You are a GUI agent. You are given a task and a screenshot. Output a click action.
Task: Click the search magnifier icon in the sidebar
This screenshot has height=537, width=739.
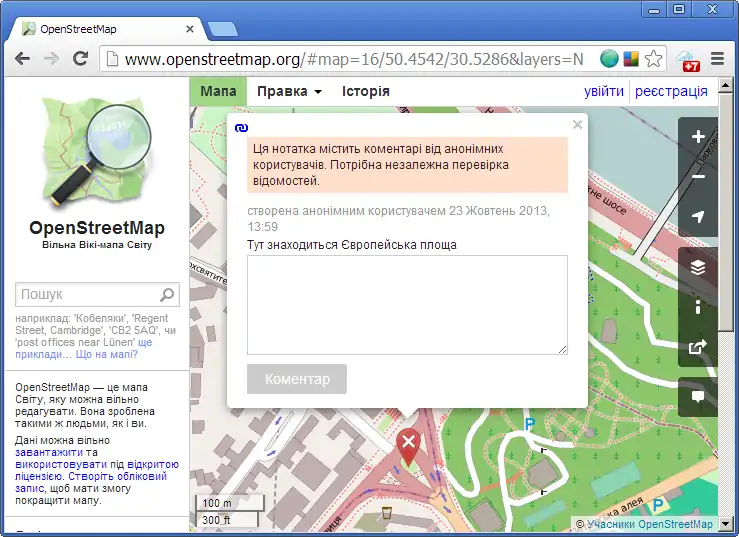pos(167,295)
